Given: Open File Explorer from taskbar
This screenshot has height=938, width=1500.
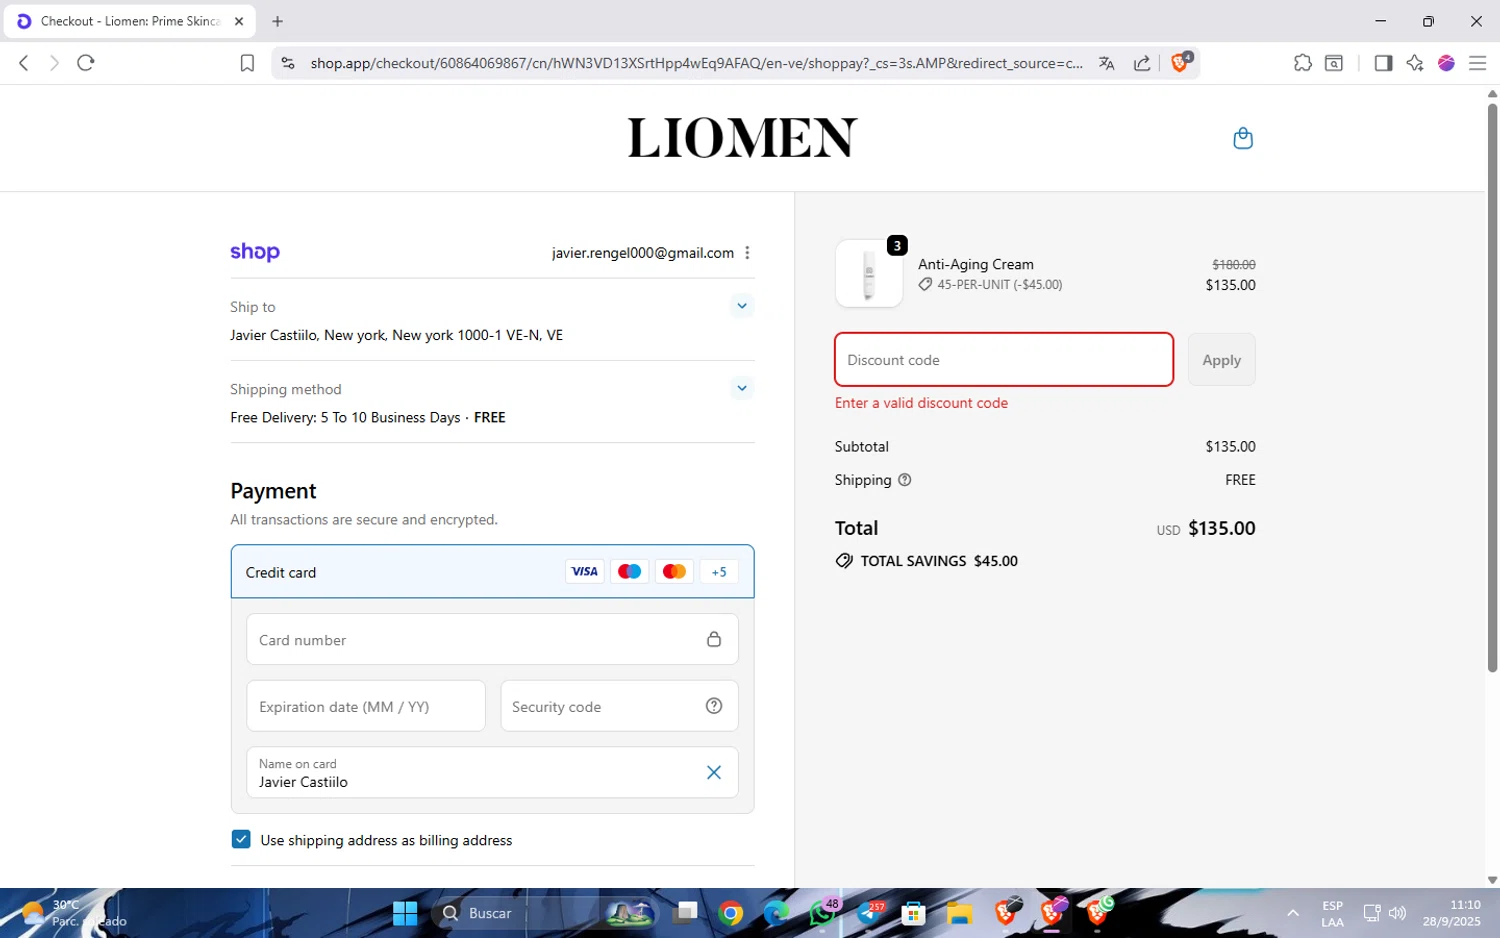Looking at the screenshot, I should [960, 913].
